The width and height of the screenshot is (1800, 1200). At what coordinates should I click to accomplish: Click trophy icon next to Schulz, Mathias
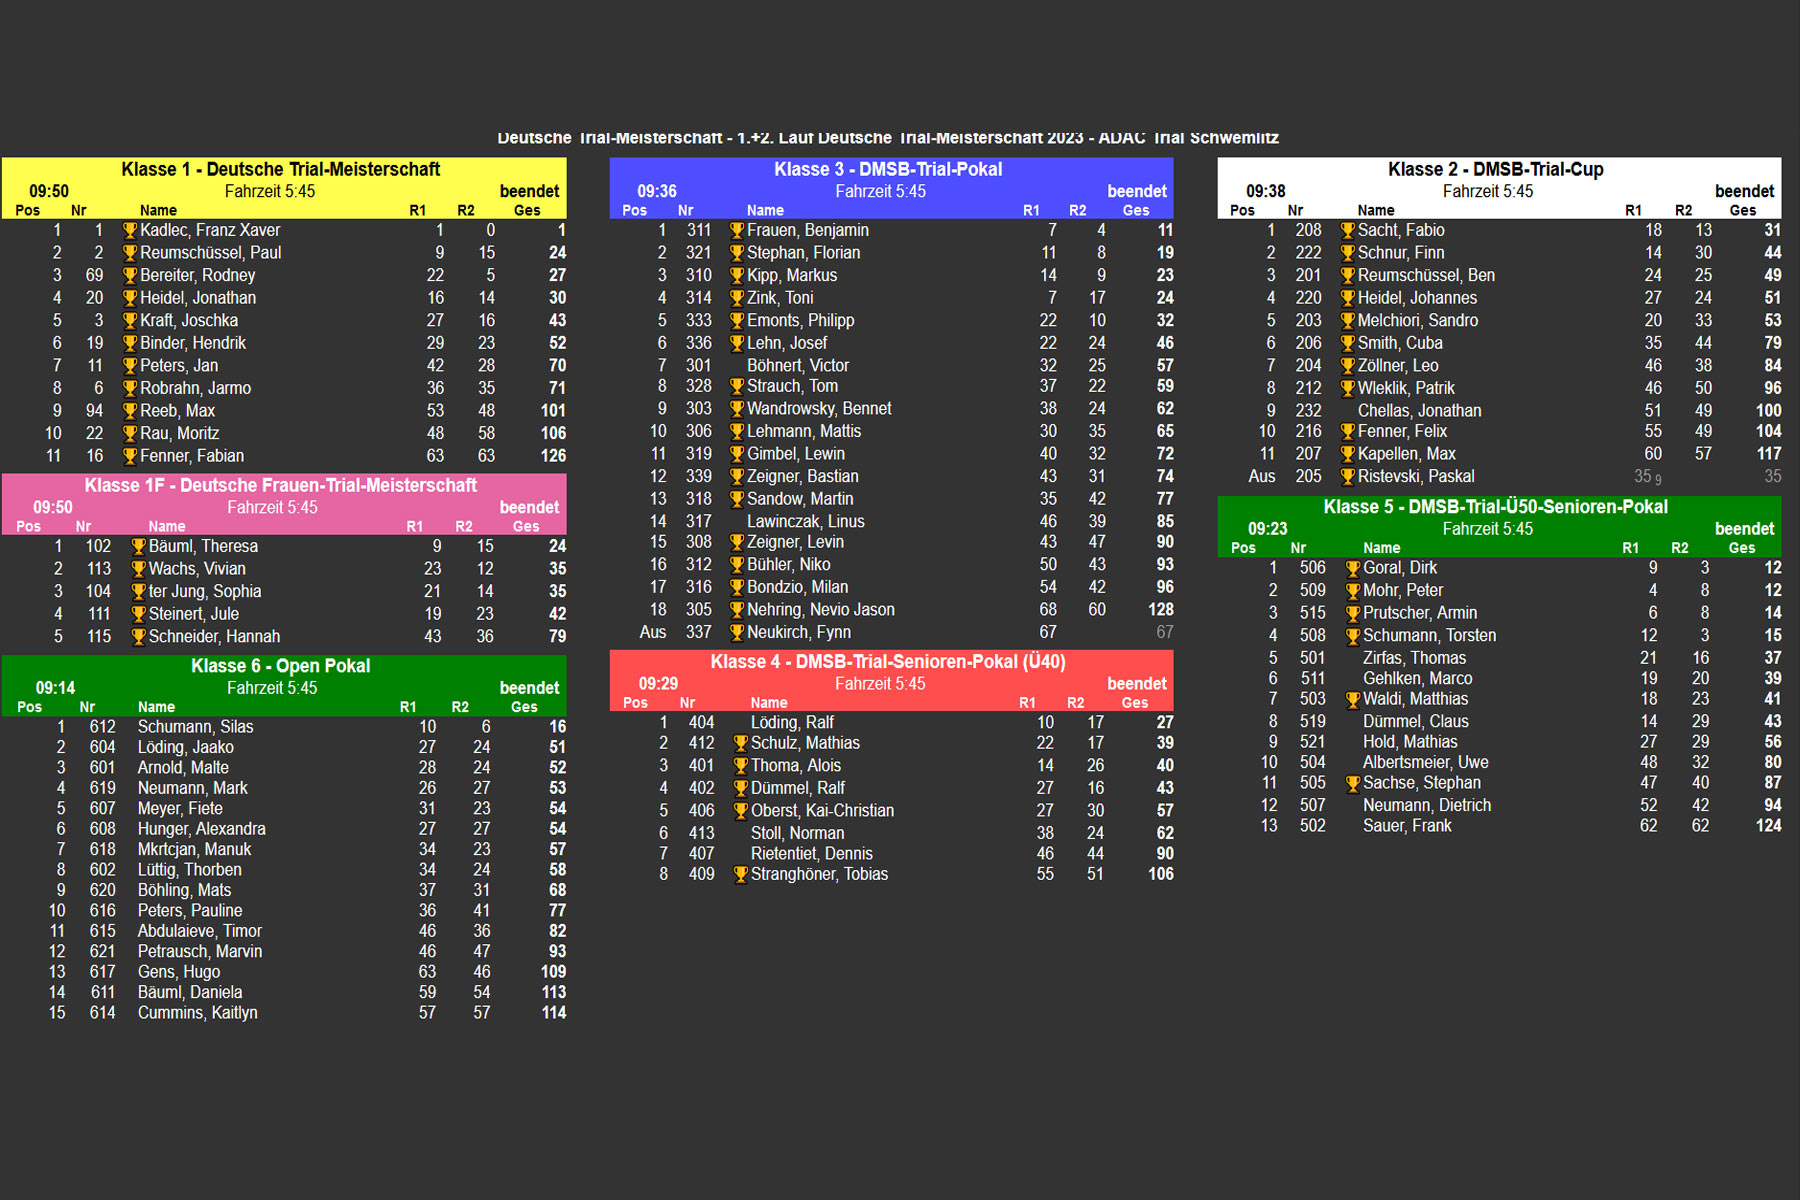741,744
